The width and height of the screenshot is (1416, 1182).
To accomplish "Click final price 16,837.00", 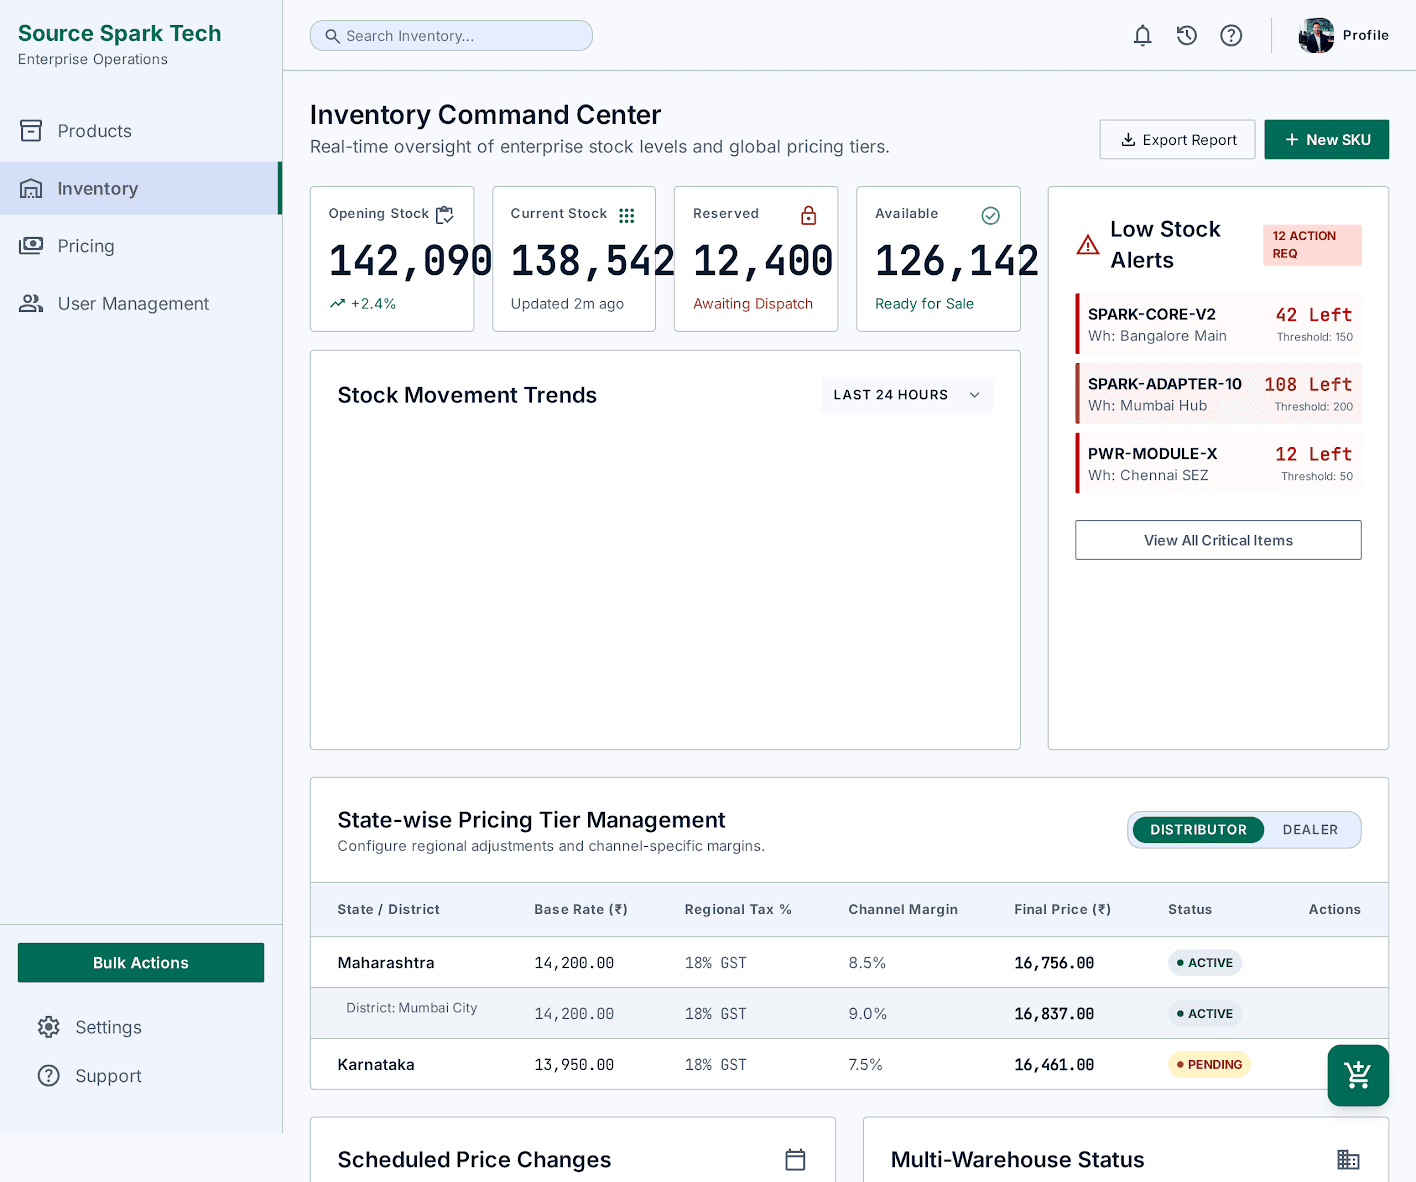I will 1054,1014.
